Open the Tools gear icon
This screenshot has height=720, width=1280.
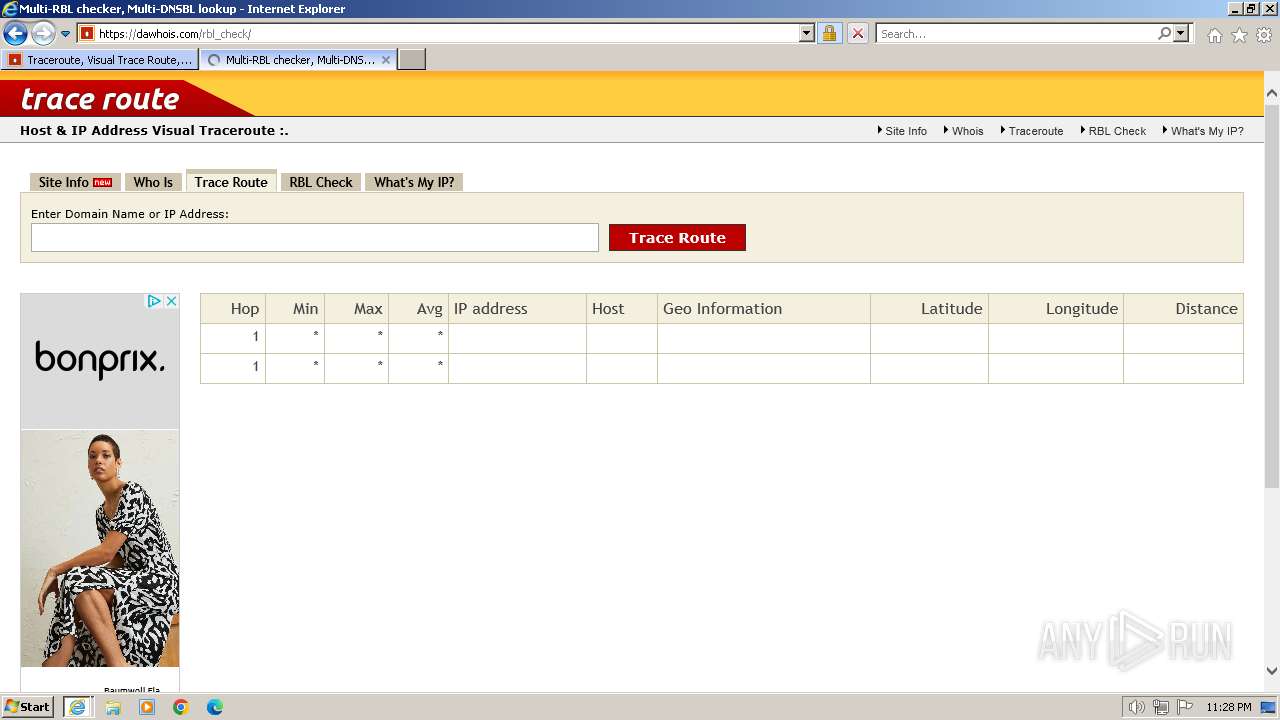[x=1264, y=35]
